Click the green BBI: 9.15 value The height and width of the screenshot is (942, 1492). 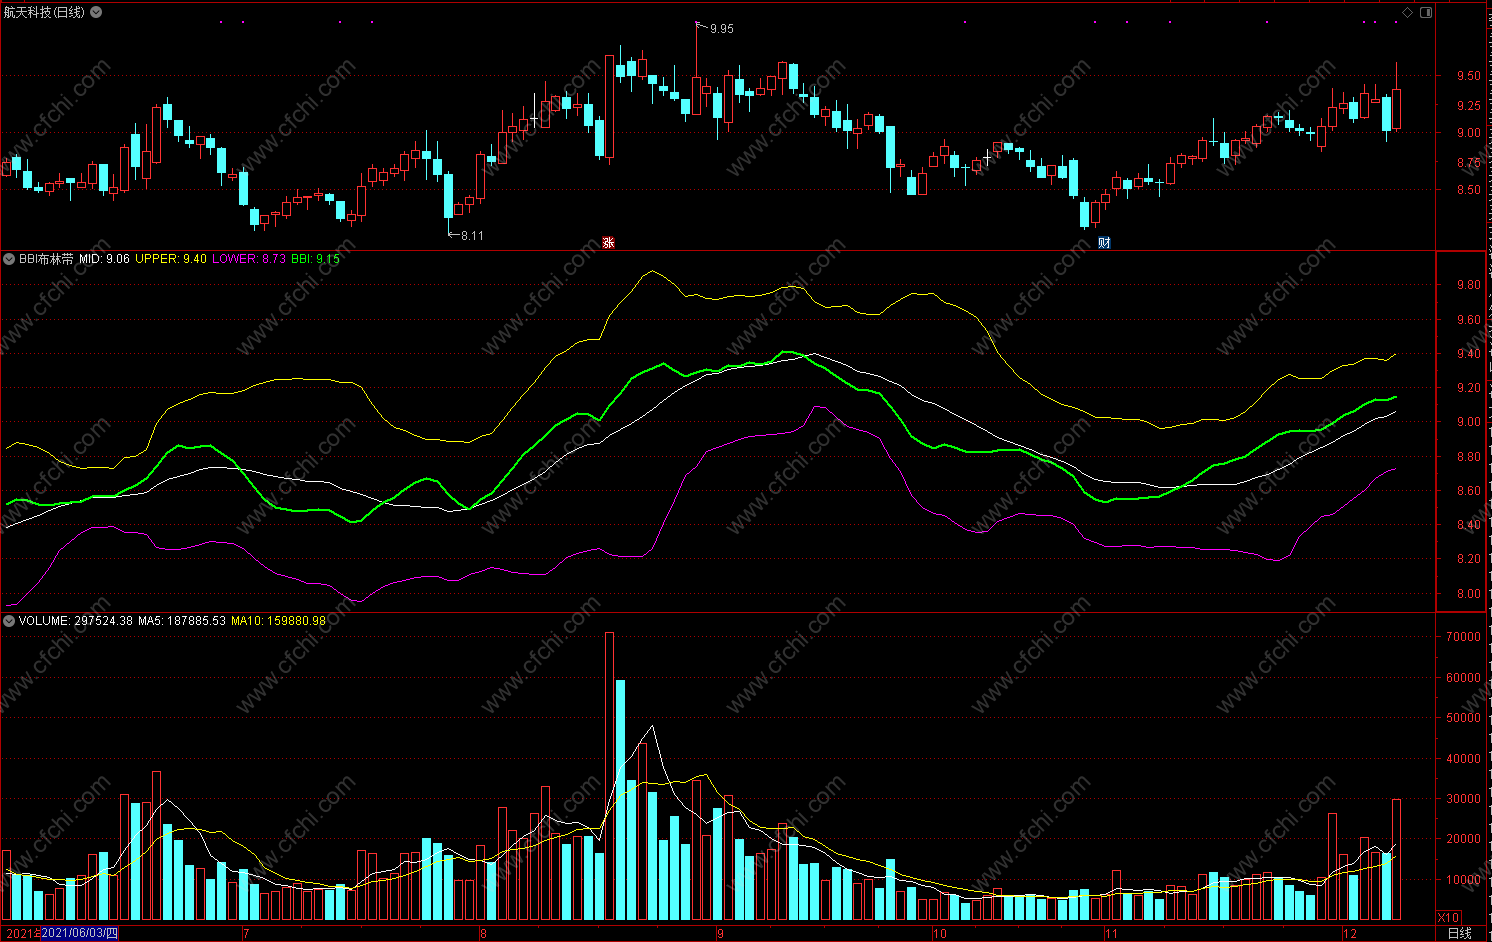point(316,258)
